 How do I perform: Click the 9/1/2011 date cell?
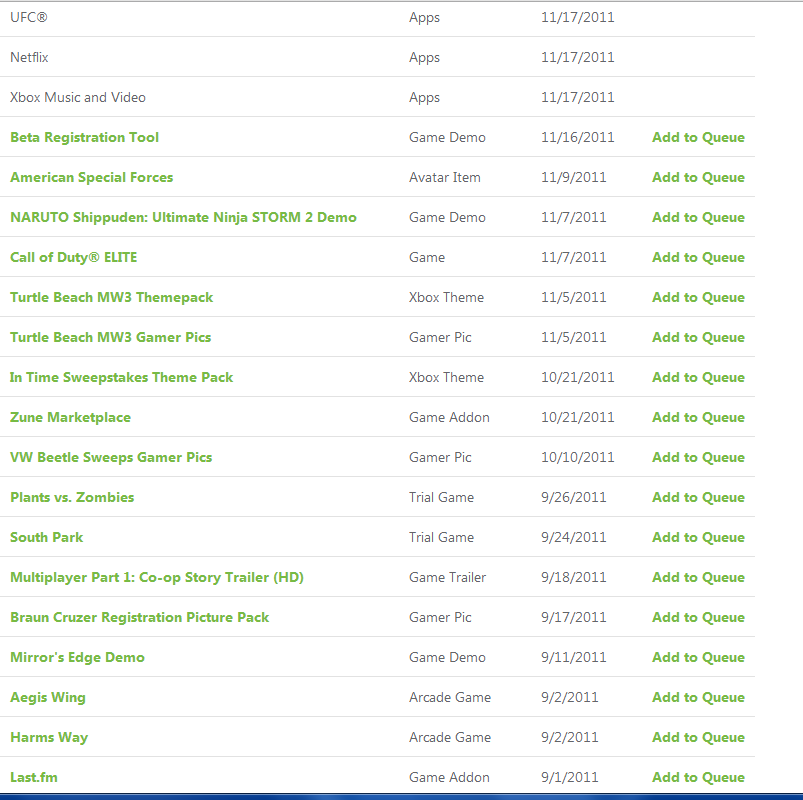pyautogui.click(x=569, y=777)
